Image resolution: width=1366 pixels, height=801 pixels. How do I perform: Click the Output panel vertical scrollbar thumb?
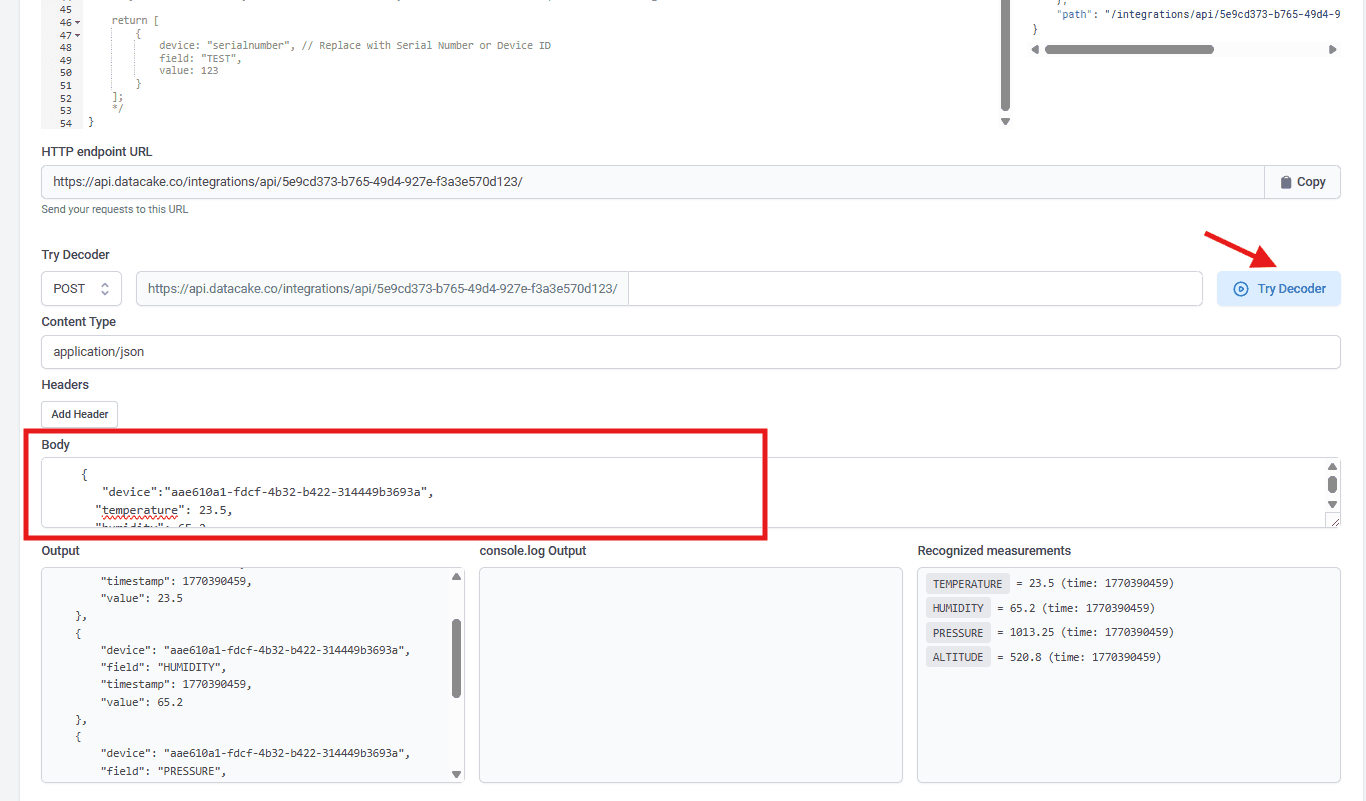457,657
